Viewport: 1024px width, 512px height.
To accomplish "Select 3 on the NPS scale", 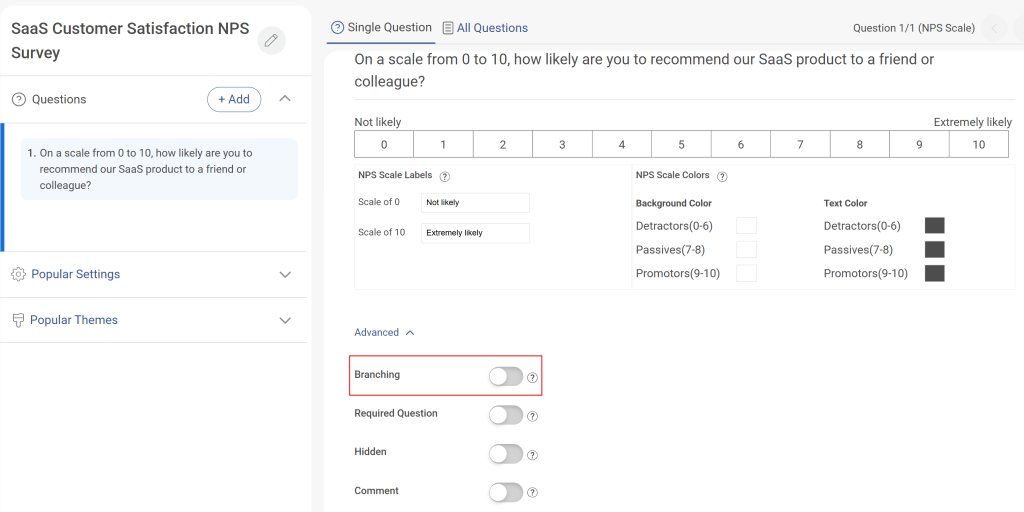I will [562, 144].
